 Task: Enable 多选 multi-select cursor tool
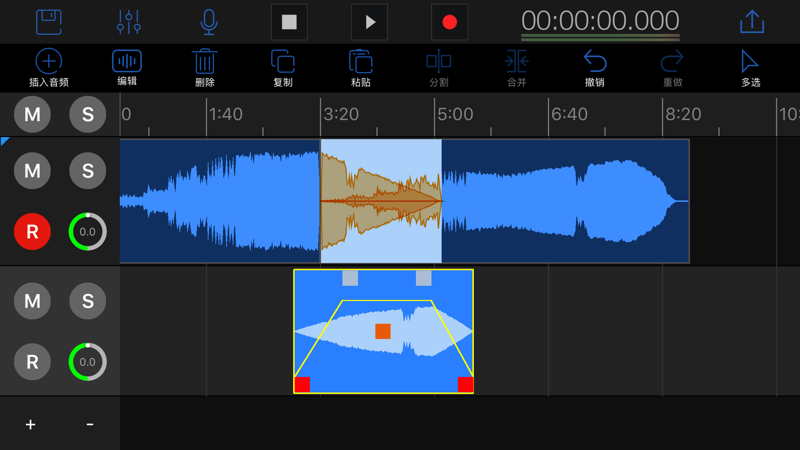[750, 68]
